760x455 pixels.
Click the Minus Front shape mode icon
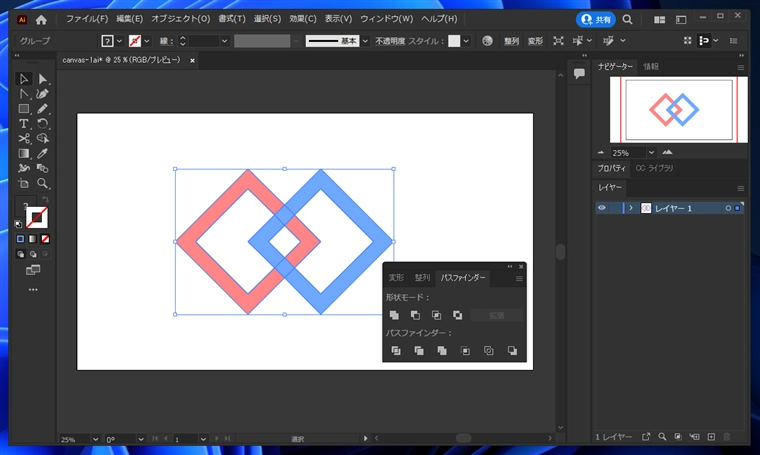(415, 315)
